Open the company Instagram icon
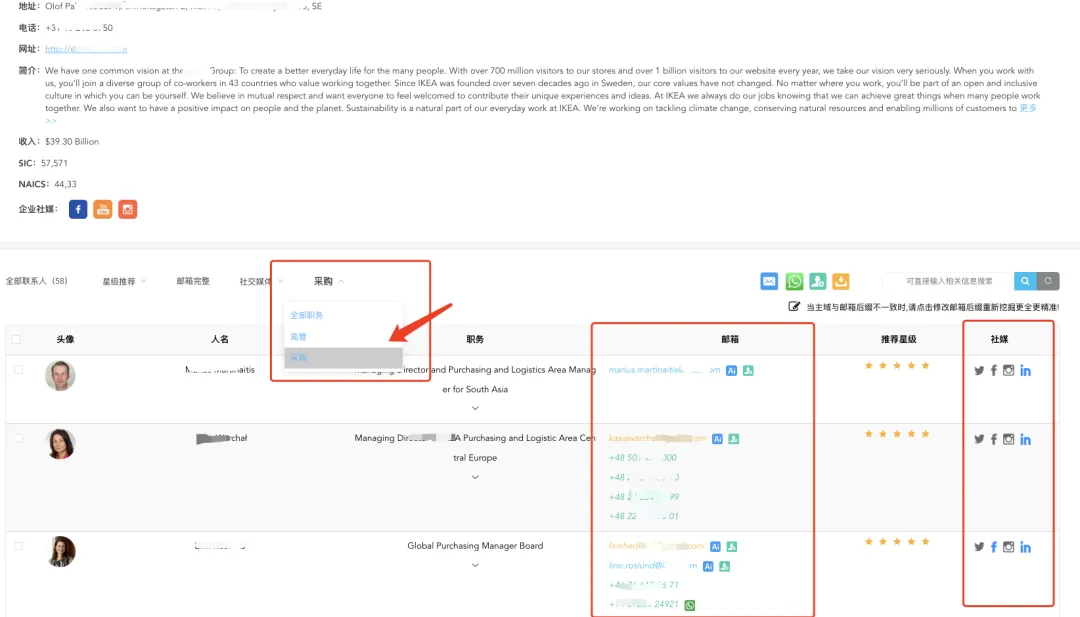This screenshot has width=1080, height=617. [128, 209]
